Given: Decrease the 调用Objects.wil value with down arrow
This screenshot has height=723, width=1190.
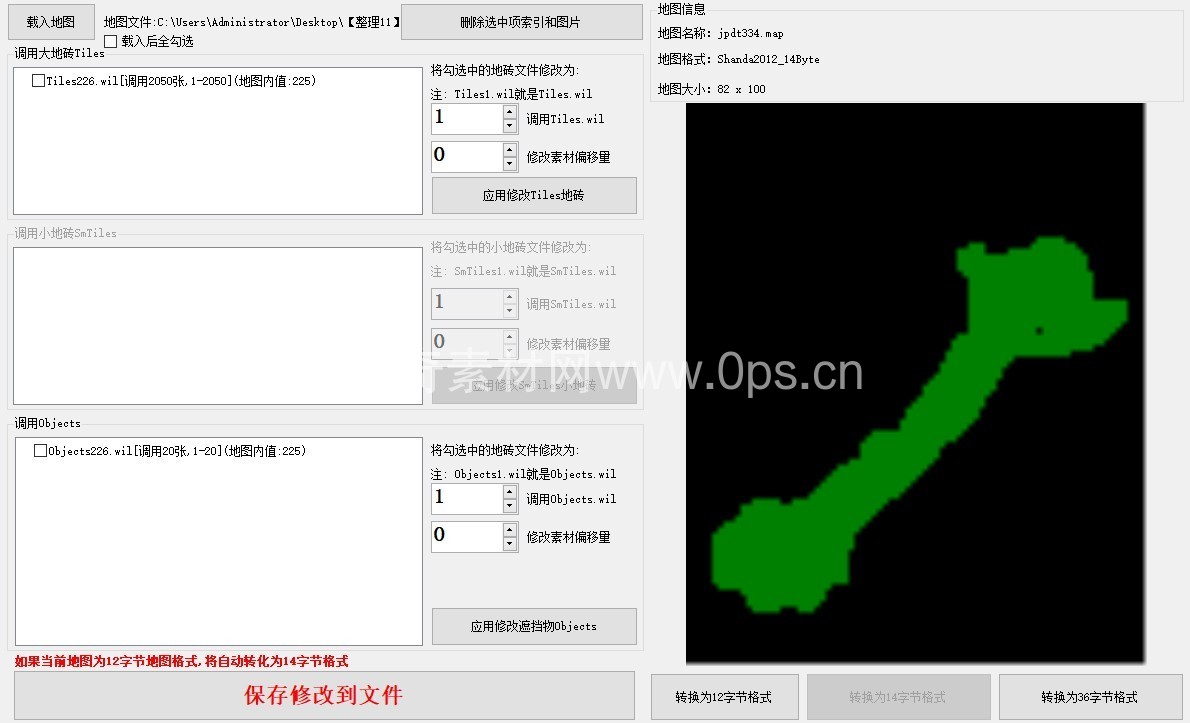Looking at the screenshot, I should (x=510, y=506).
